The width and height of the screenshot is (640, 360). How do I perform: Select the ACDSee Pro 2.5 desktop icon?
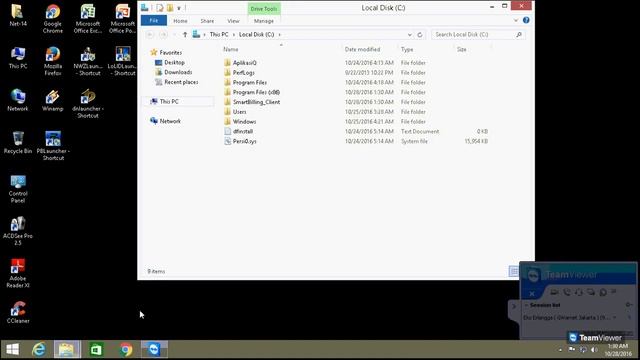click(x=18, y=231)
